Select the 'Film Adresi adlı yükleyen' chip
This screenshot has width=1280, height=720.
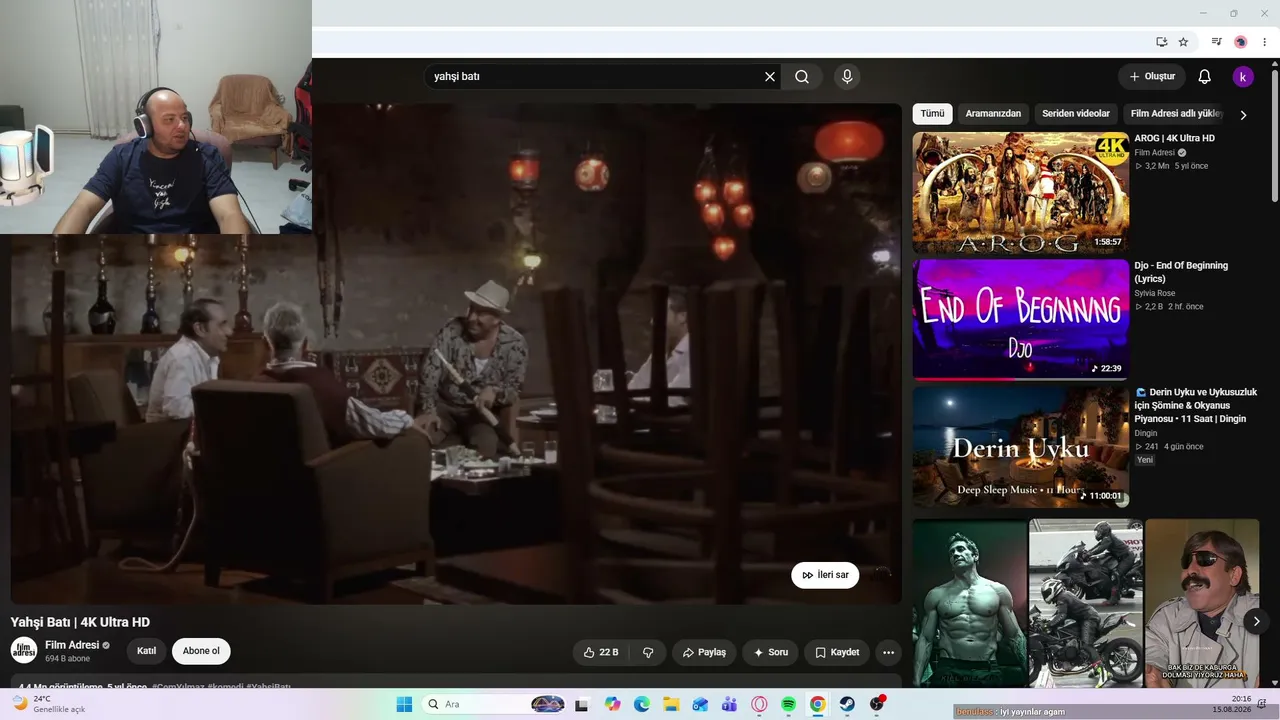tap(1177, 114)
